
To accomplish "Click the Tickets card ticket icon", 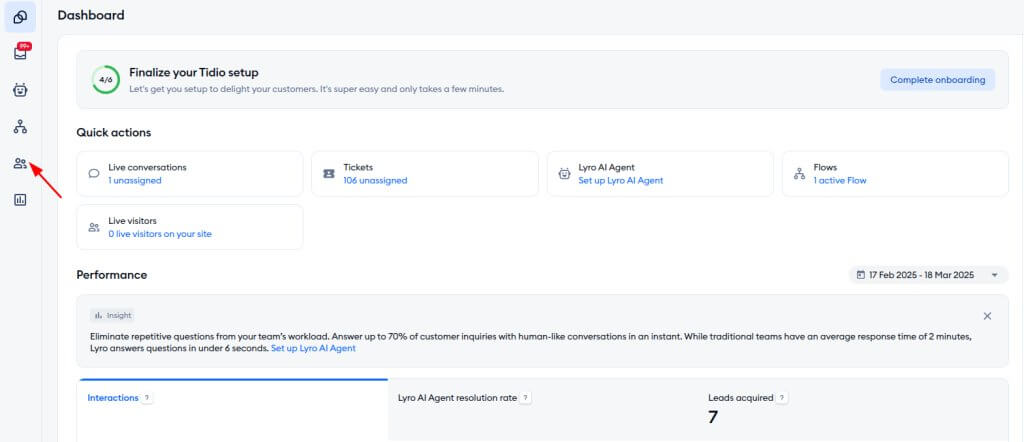I will (x=329, y=174).
